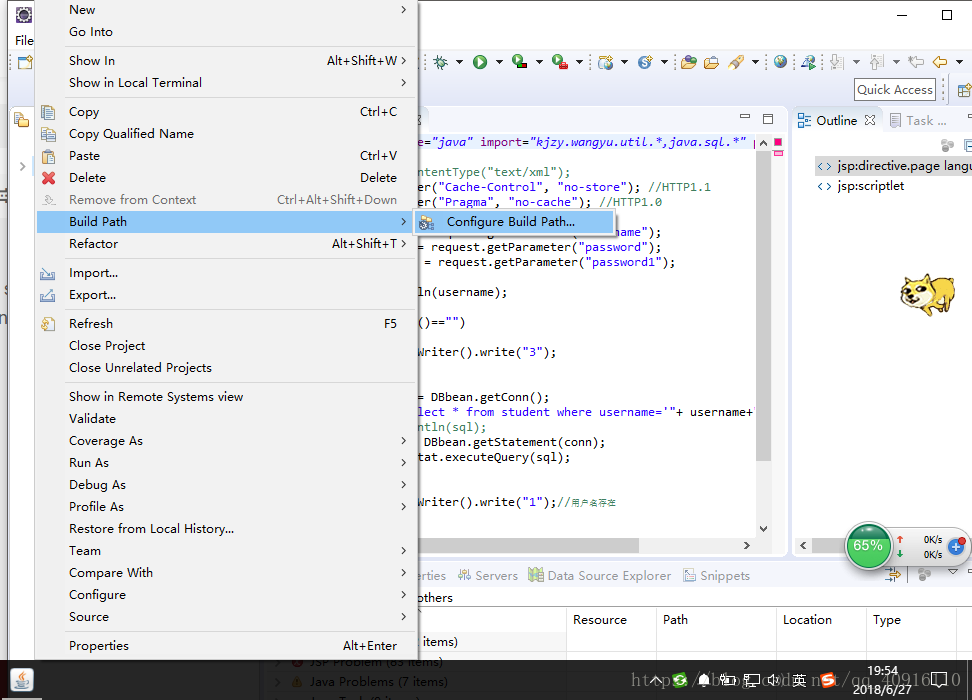Click the New file icon under File menu
The width and height of the screenshot is (972, 700).
click(25, 63)
